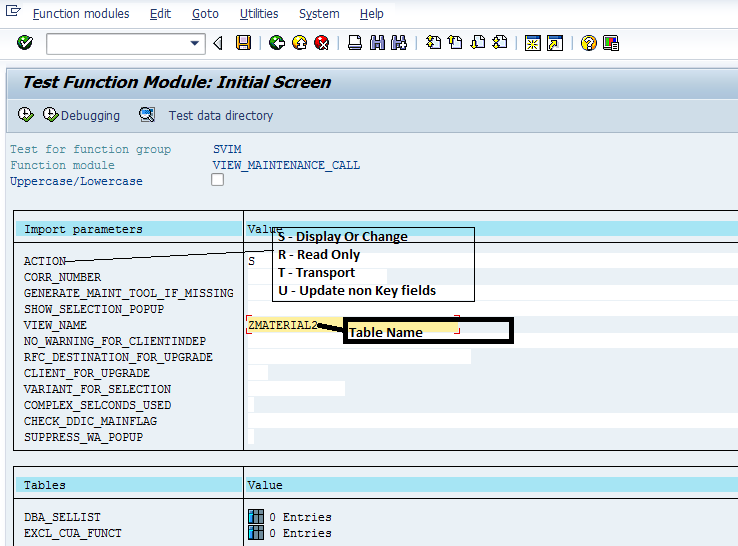Click the CHECK_DDIC_MAINFLAG value field

(x=492, y=421)
